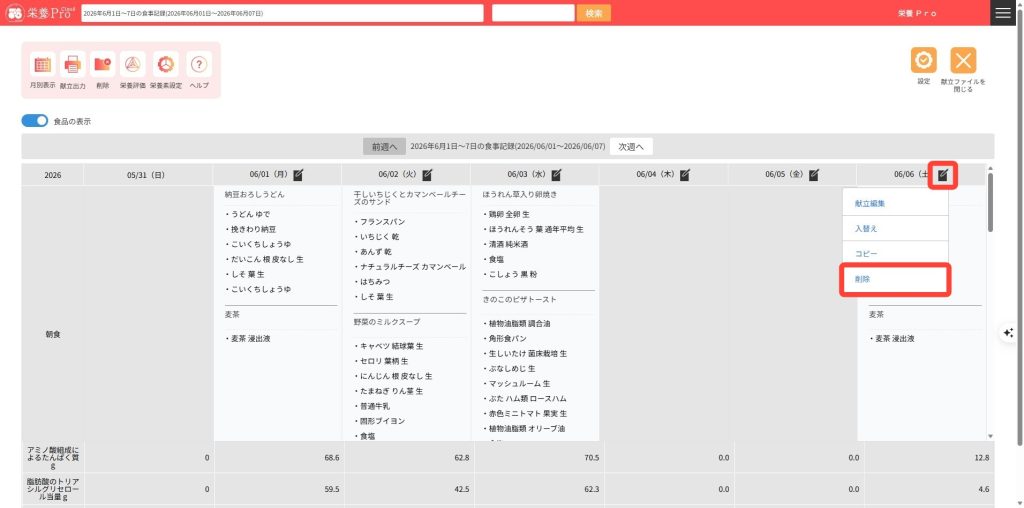Viewport: 1024px width, 508px height.
Task: Click the 前週へ button
Action: [x=385, y=147]
